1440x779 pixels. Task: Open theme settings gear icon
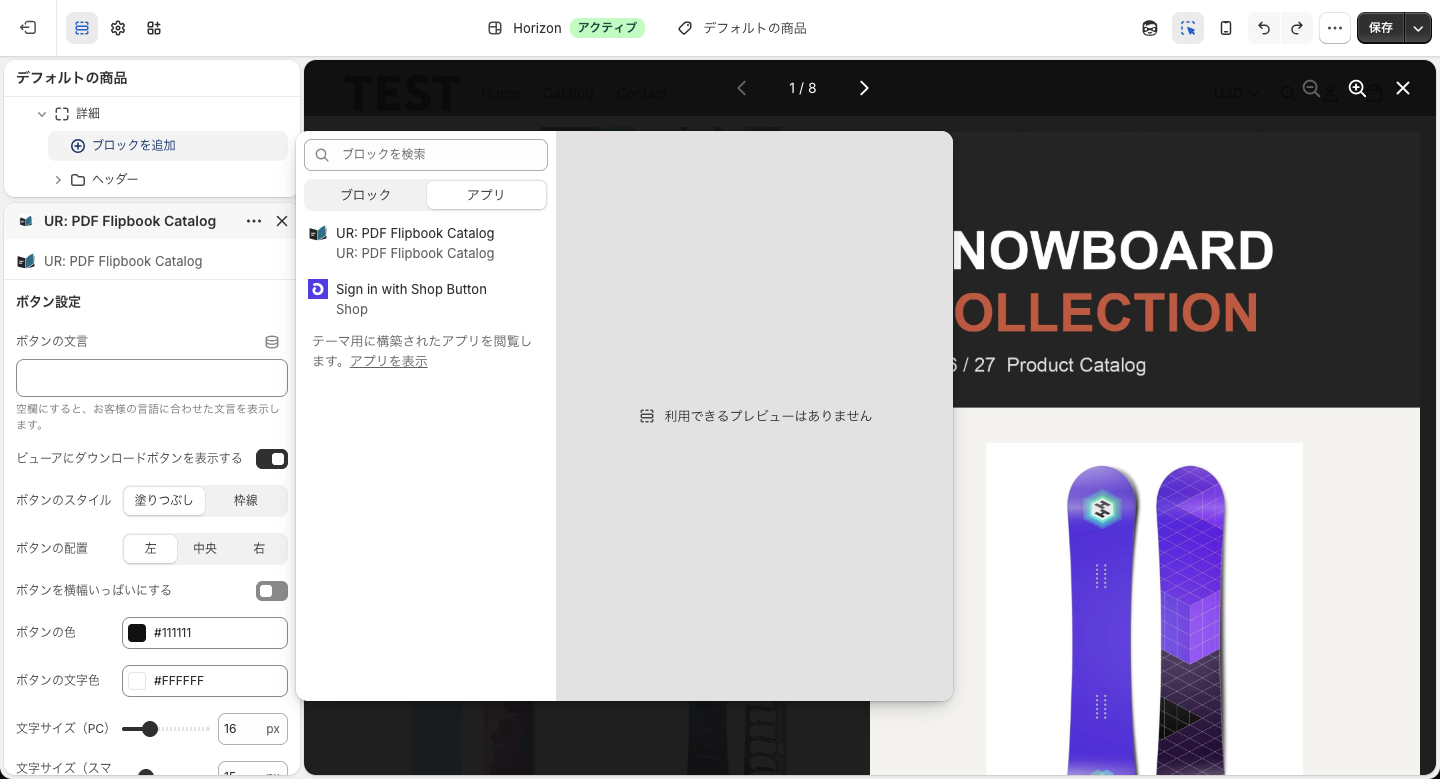tap(118, 28)
